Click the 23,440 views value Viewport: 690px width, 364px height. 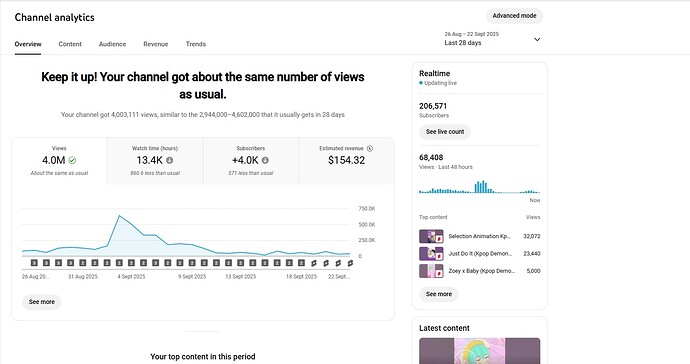click(532, 254)
